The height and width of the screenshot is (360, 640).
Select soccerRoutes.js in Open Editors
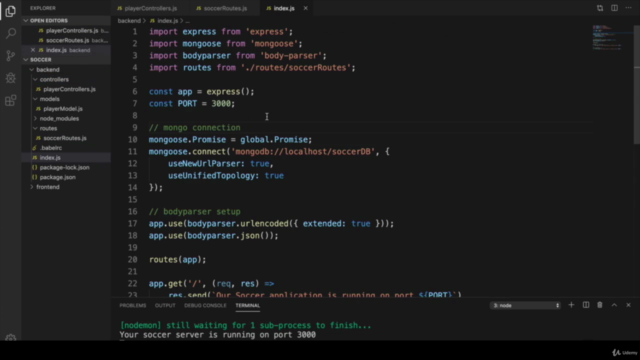pyautogui.click(x=67, y=40)
